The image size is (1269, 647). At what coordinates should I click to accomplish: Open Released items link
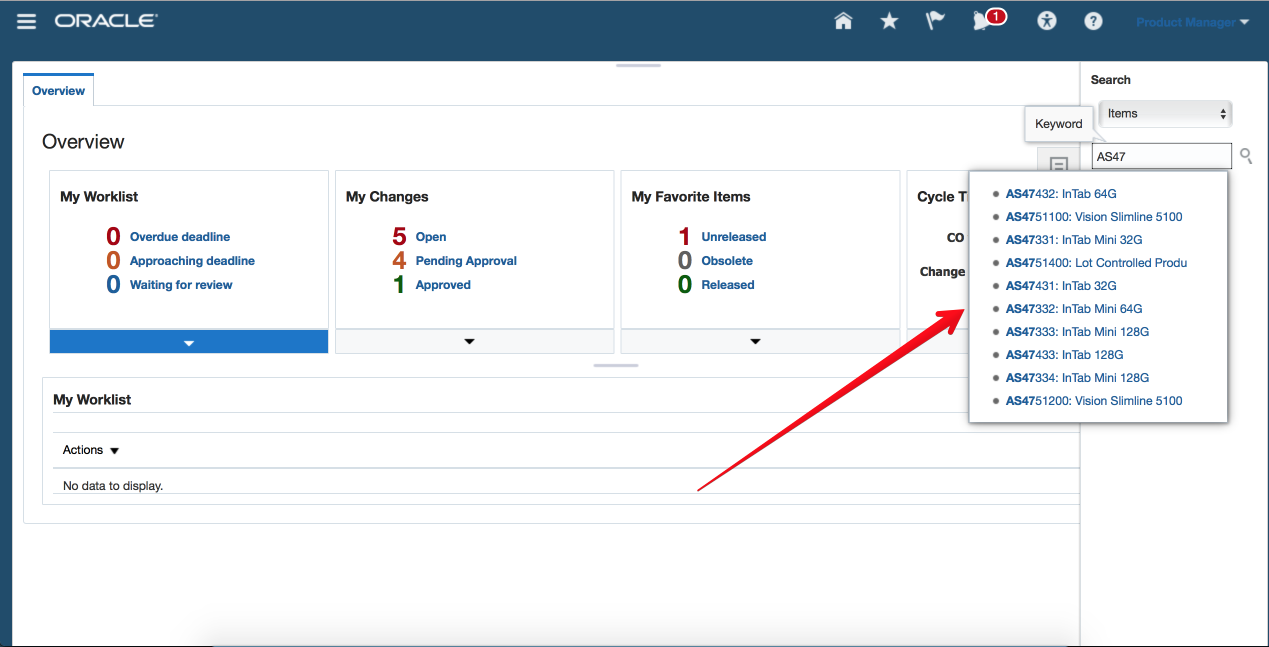click(728, 285)
